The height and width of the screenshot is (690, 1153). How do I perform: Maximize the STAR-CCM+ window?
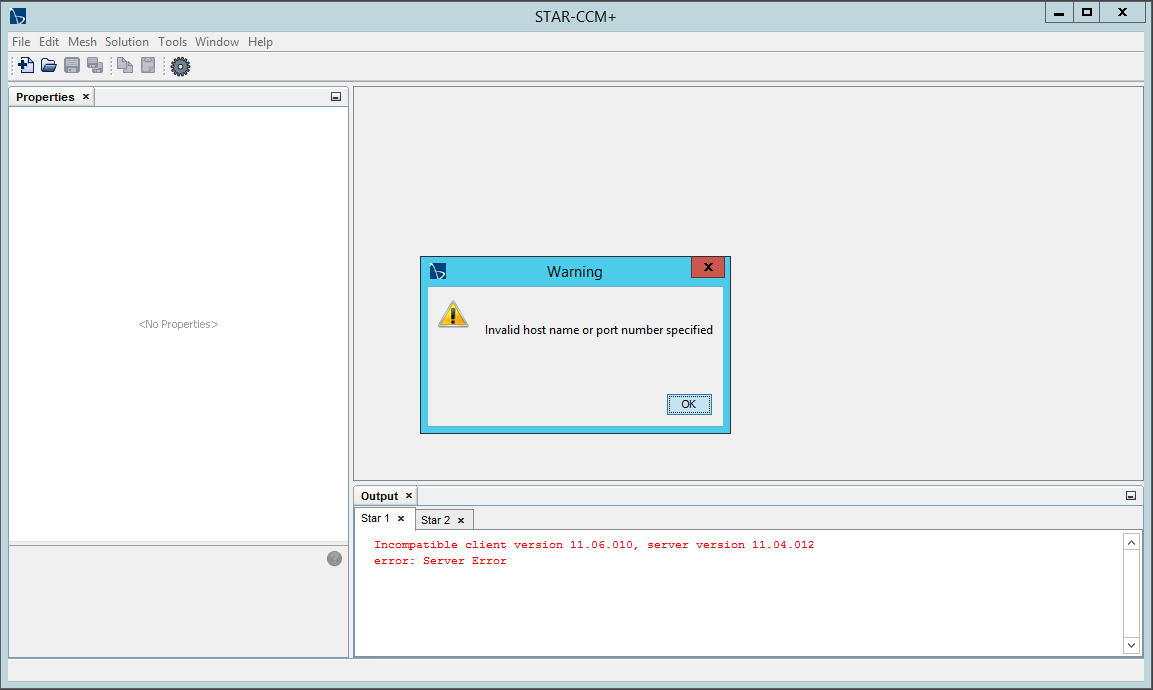(1087, 13)
